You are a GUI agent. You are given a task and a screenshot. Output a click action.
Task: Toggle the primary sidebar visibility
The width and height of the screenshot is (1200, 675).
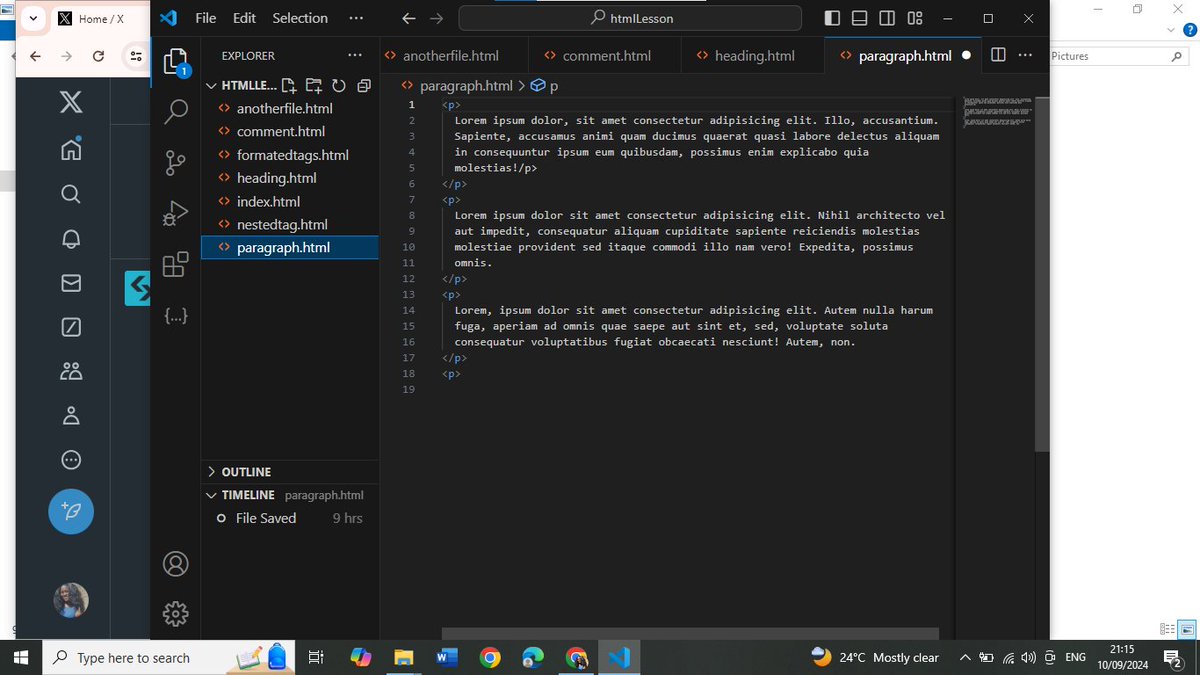831,18
